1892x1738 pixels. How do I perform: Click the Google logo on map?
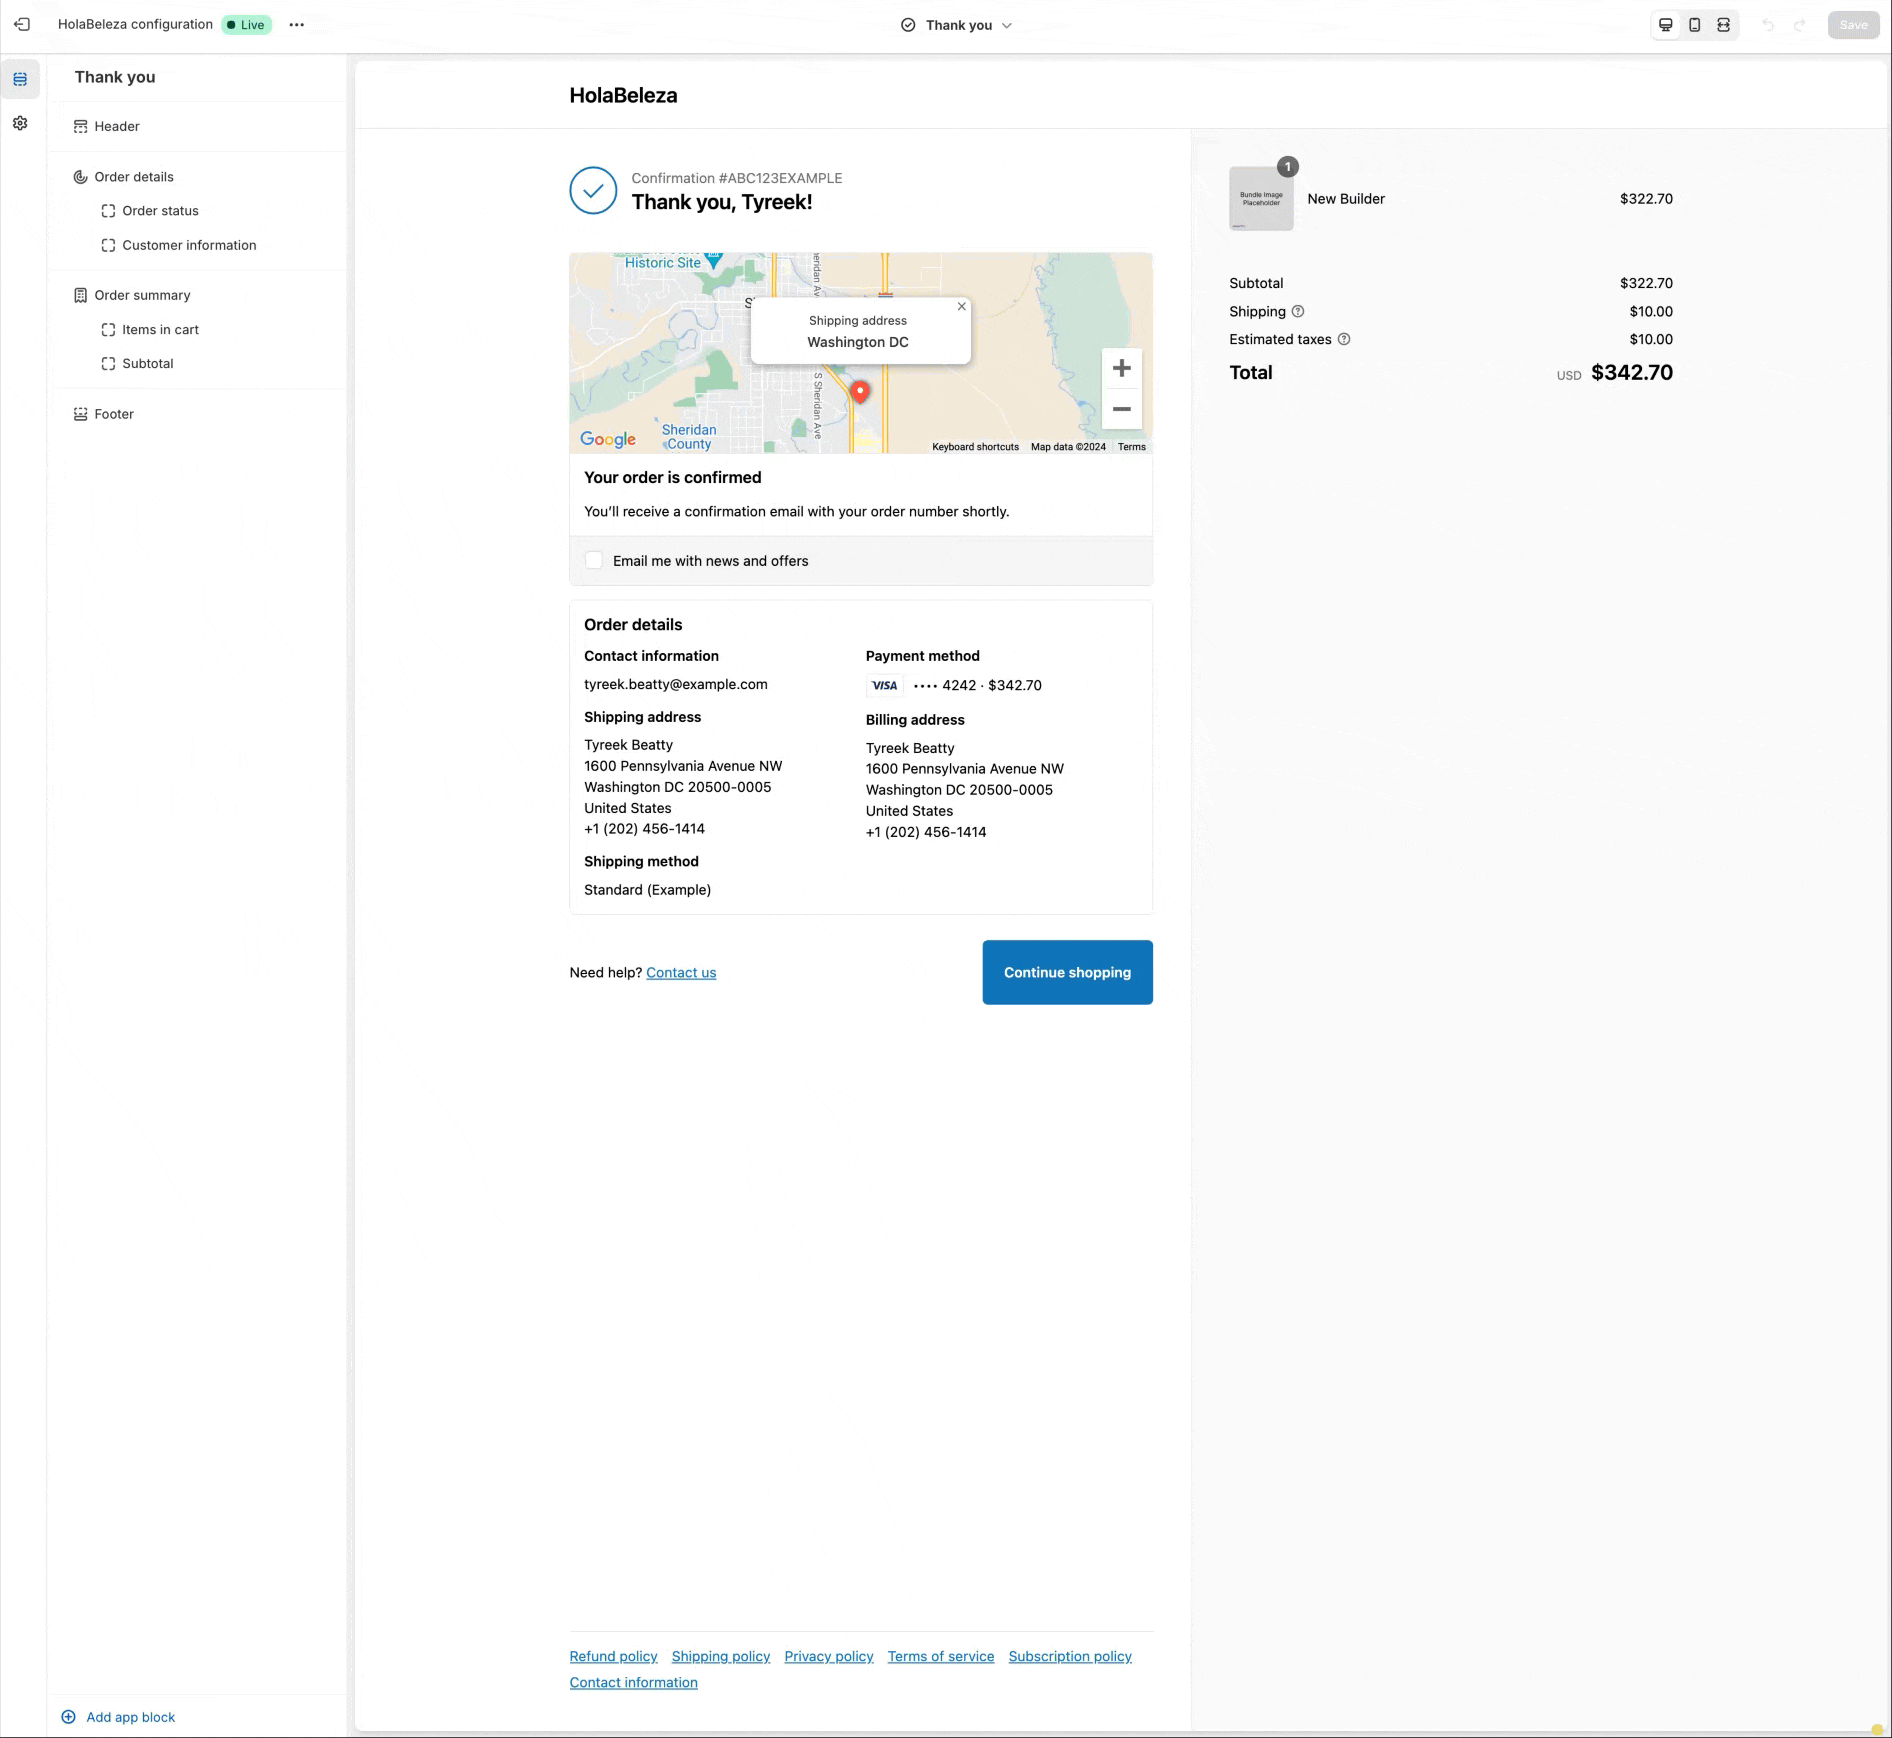[x=608, y=439]
